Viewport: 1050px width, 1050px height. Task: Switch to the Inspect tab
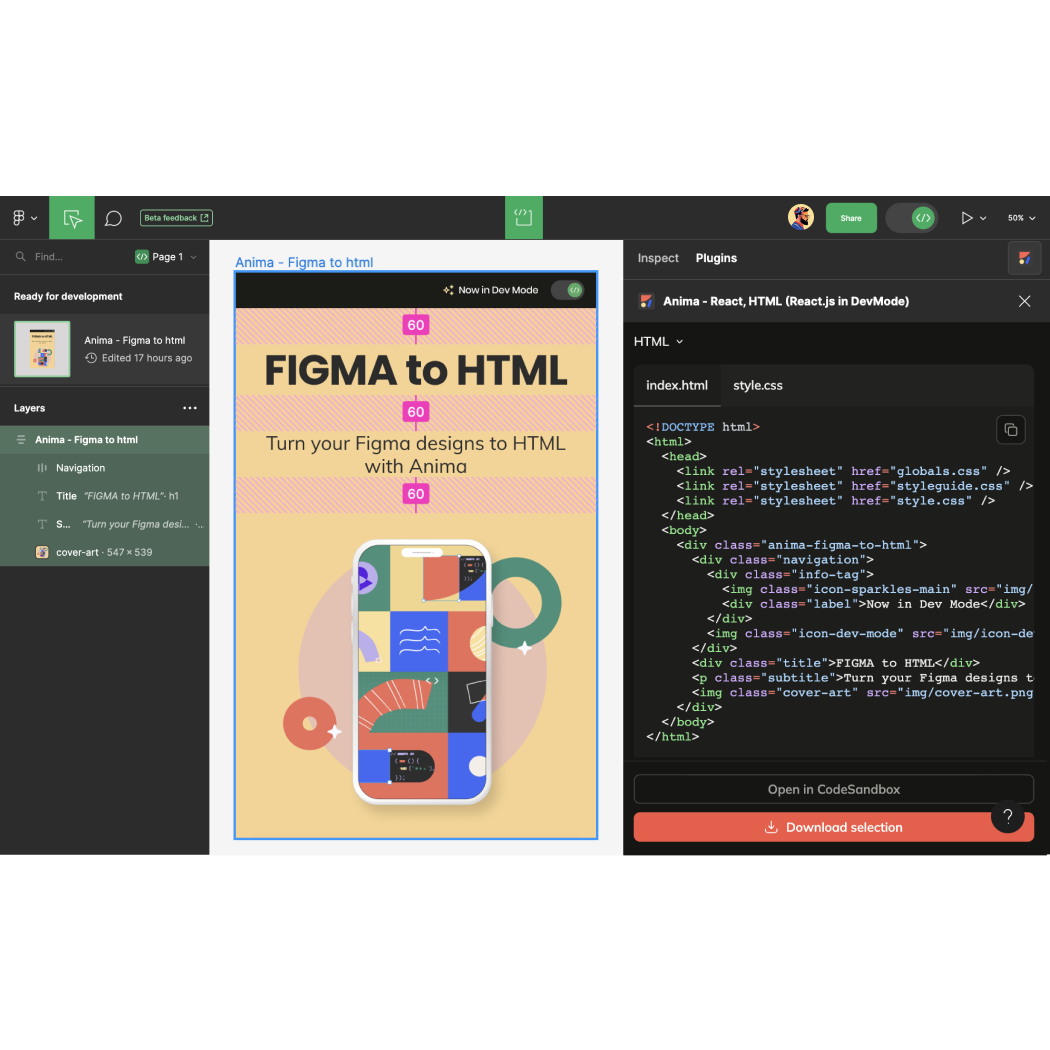click(658, 258)
